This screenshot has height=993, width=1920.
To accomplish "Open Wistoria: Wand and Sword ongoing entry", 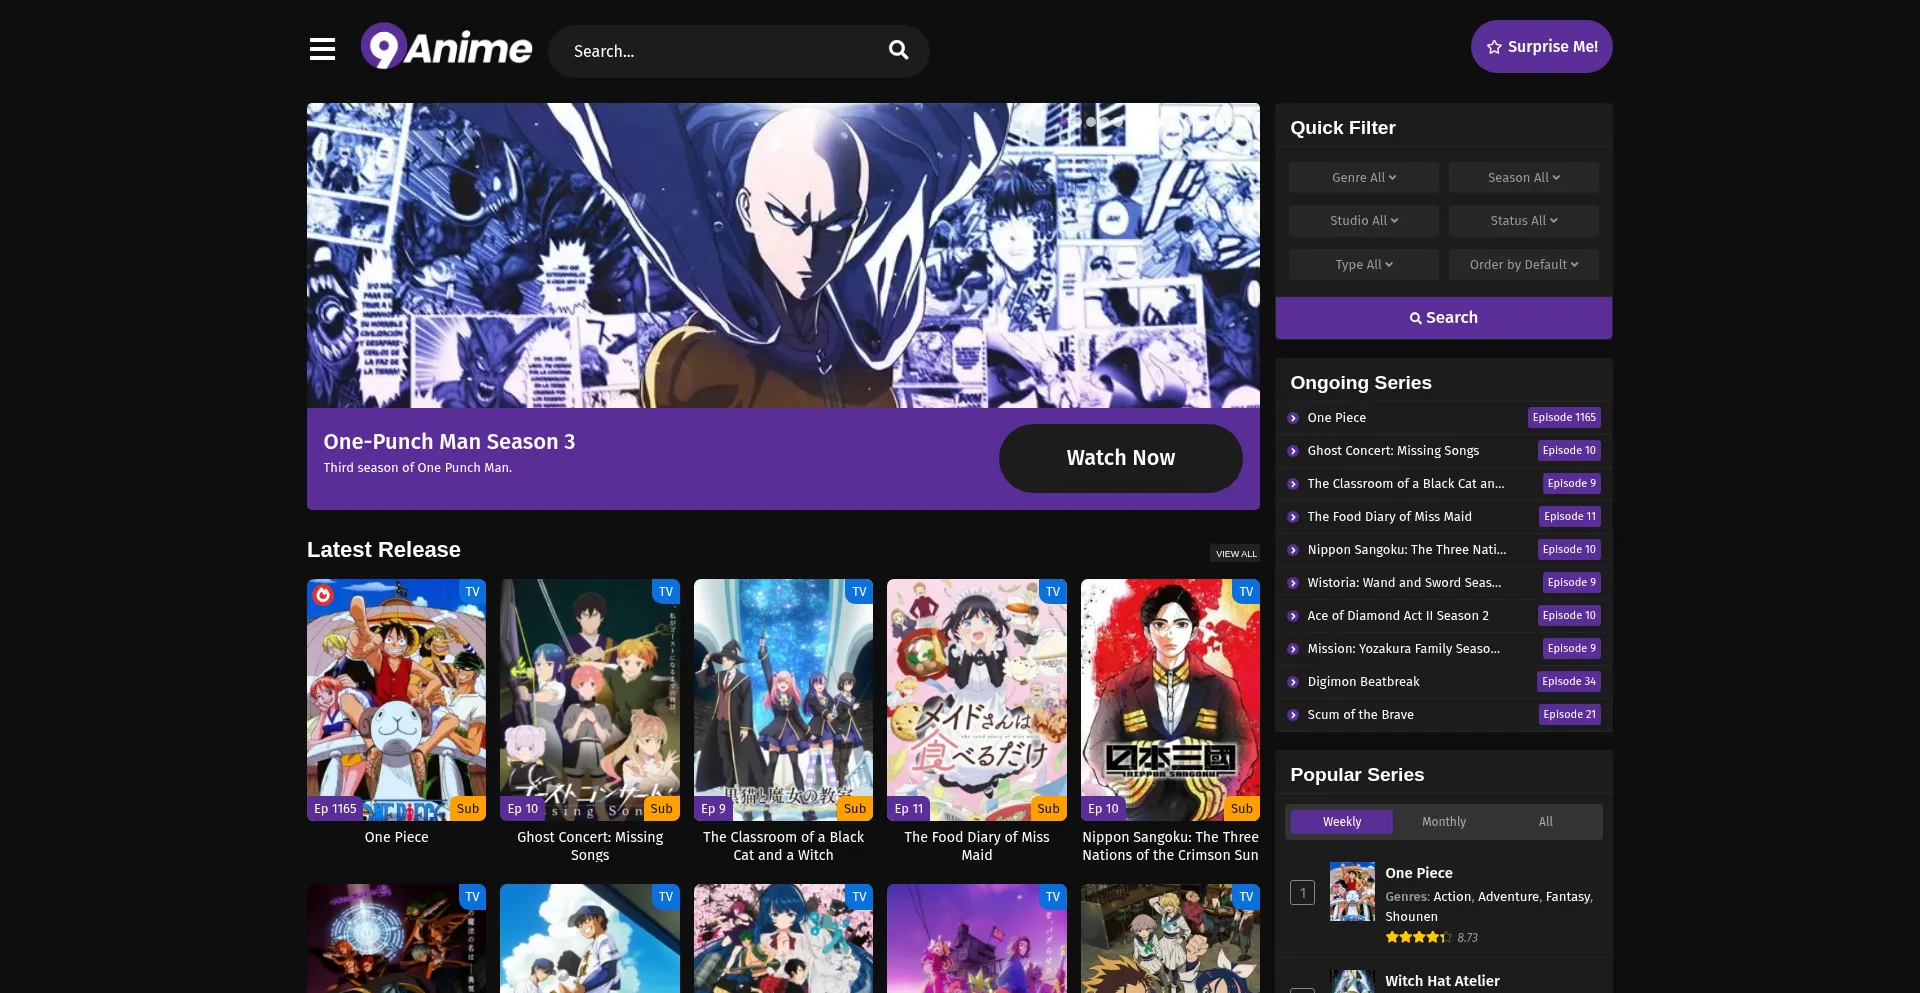I will coord(1404,583).
